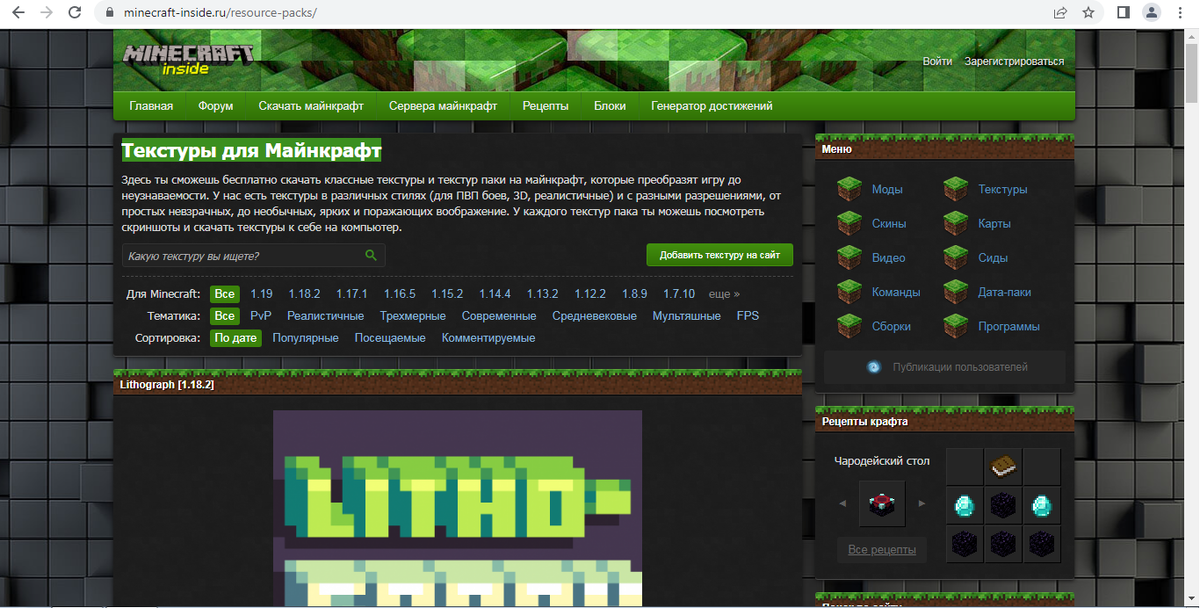Click the grass block icon beside Текстуры
The image size is (1200, 608).
pyautogui.click(x=956, y=189)
